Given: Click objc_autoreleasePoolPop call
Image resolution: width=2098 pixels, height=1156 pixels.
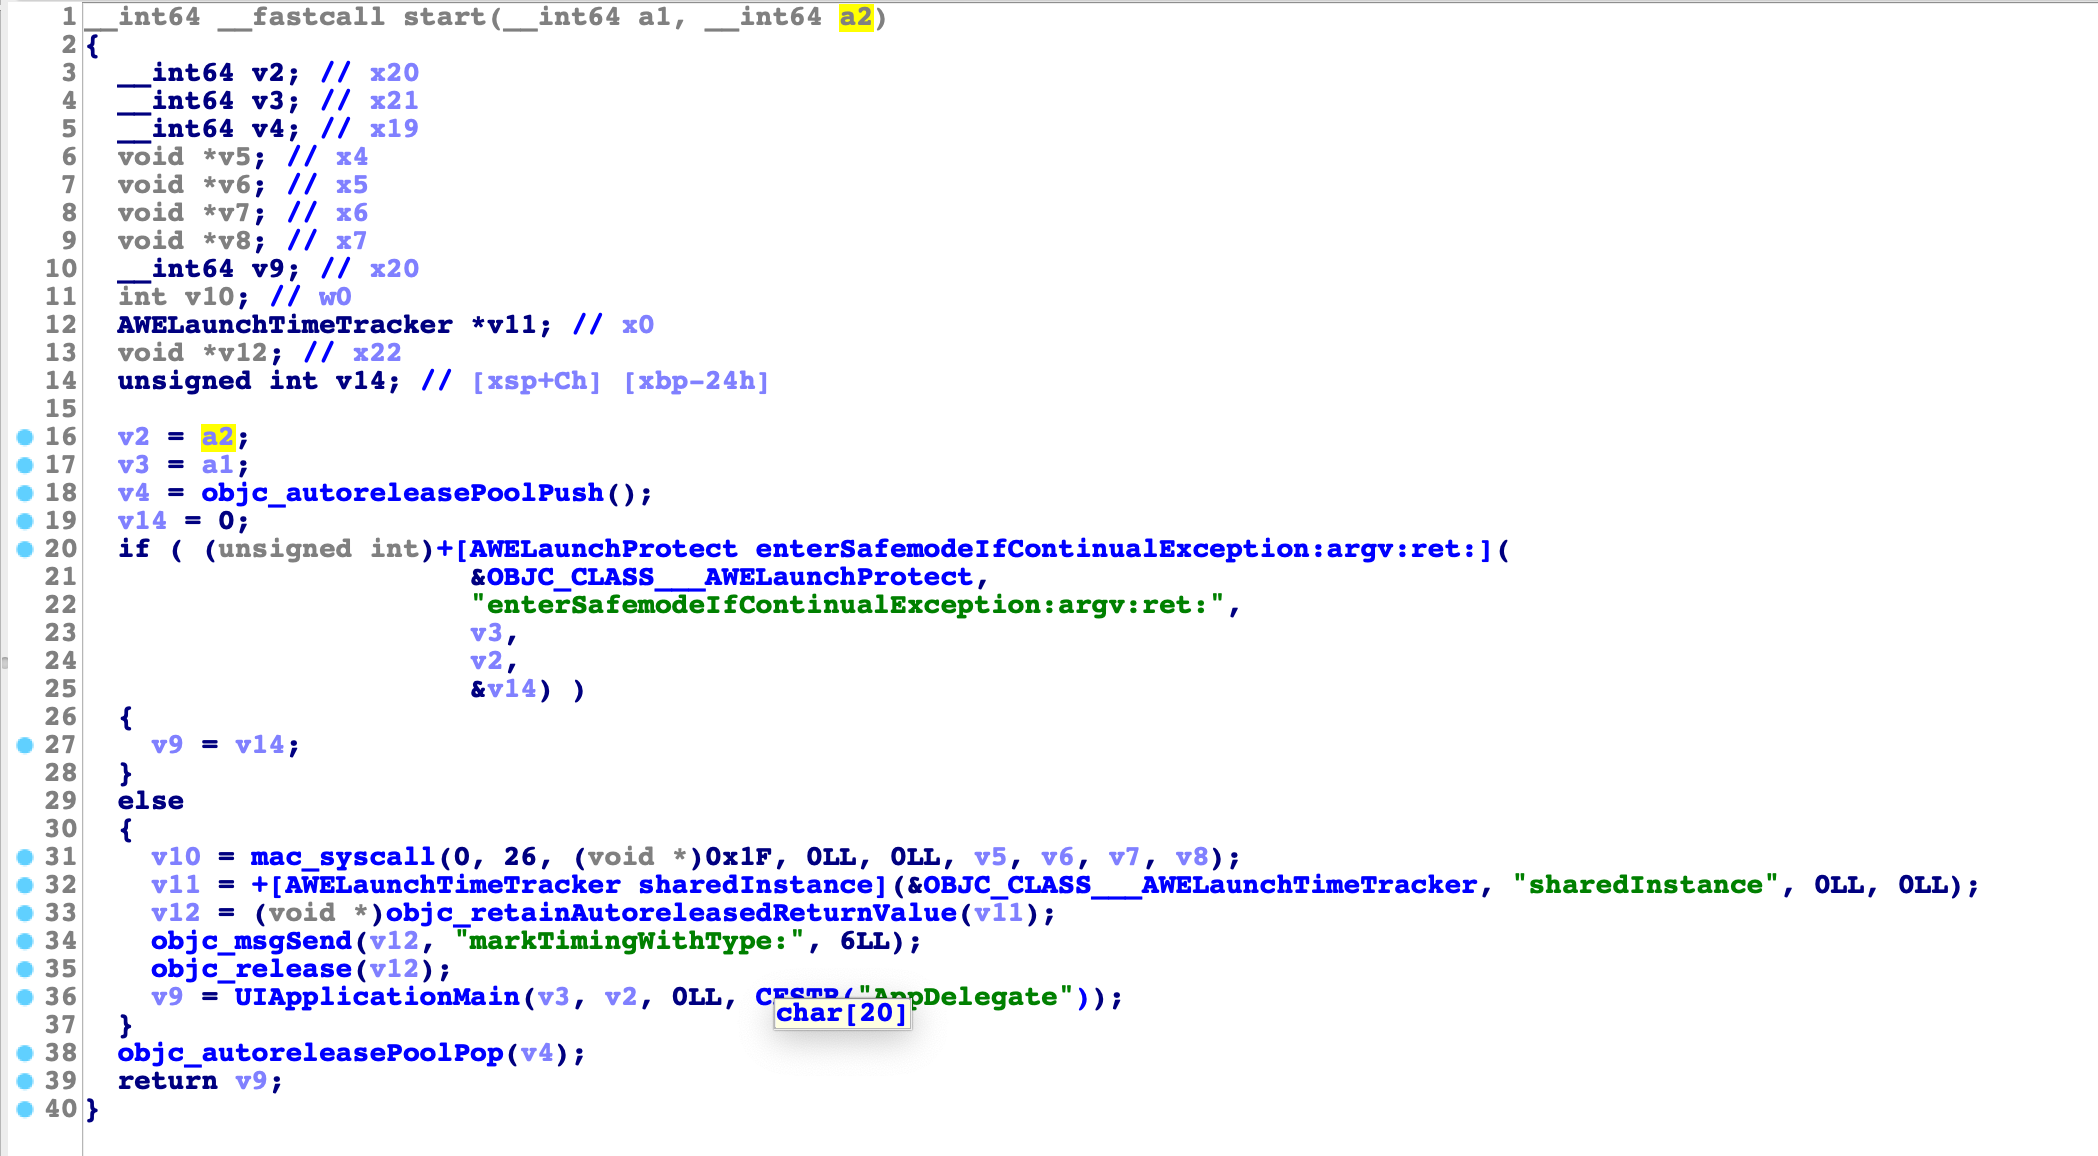Looking at the screenshot, I should pyautogui.click(x=310, y=1053).
